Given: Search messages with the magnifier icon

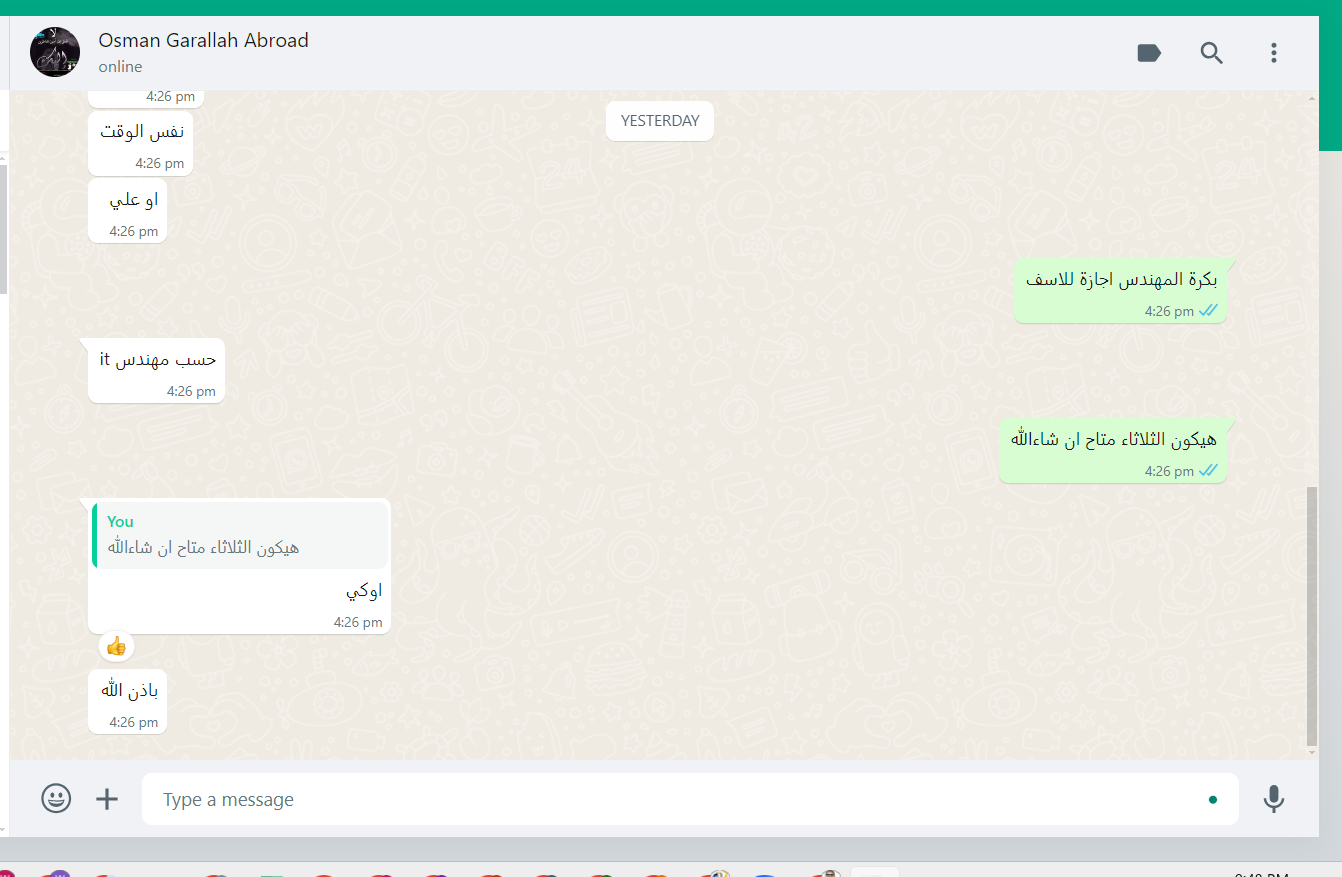Looking at the screenshot, I should (x=1211, y=53).
